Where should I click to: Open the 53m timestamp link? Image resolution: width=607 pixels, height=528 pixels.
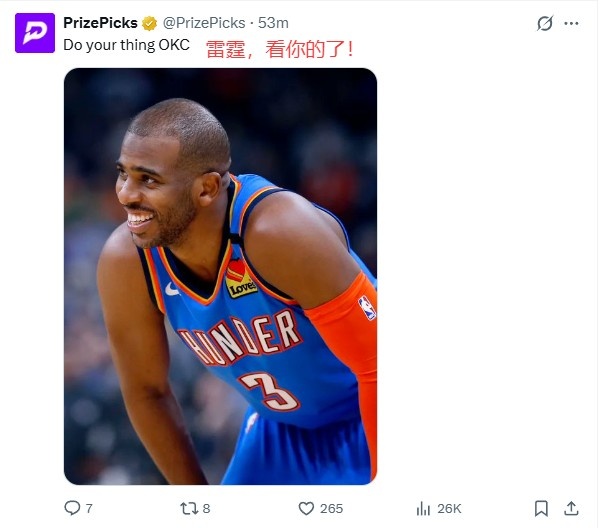[273, 23]
